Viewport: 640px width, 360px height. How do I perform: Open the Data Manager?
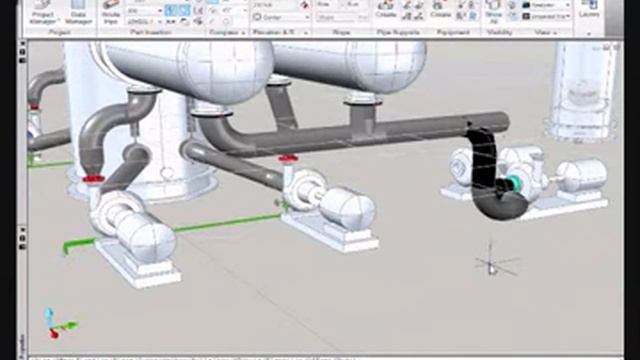click(x=78, y=12)
